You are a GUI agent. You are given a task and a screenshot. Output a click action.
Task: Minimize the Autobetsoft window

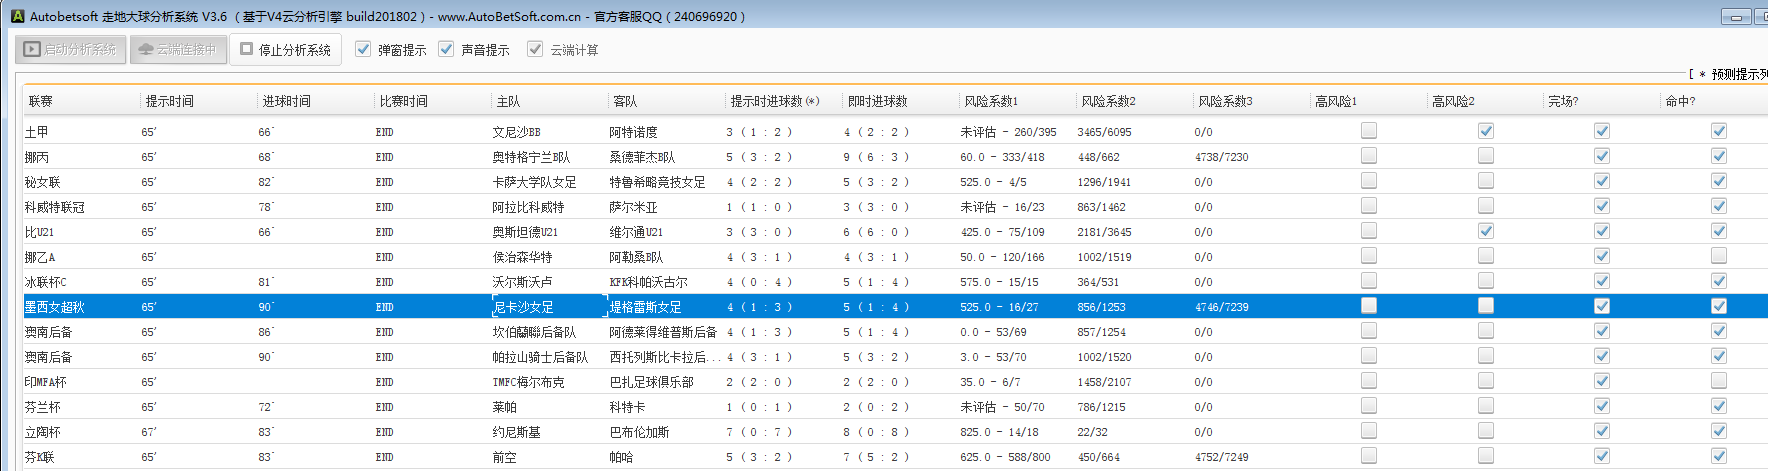[x=1736, y=17]
